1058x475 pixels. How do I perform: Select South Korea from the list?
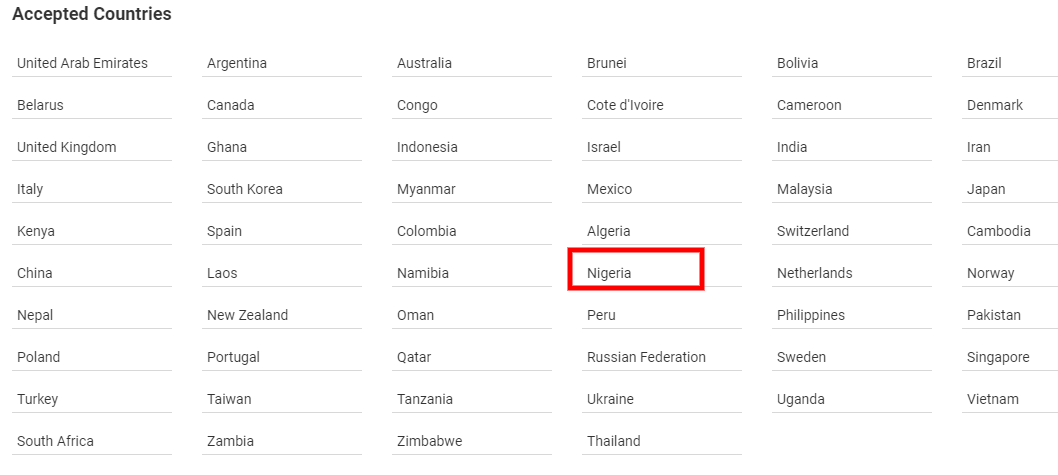pos(245,189)
